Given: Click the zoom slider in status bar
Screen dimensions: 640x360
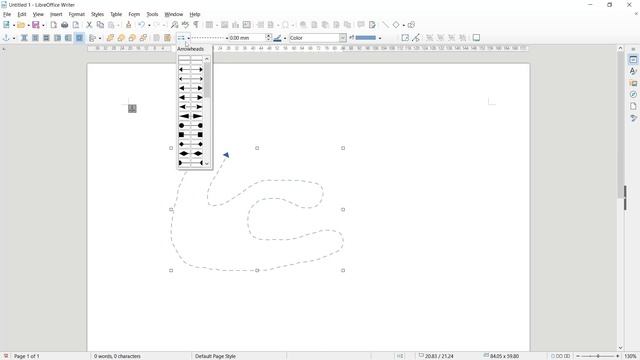Looking at the screenshot, I should coord(598,356).
